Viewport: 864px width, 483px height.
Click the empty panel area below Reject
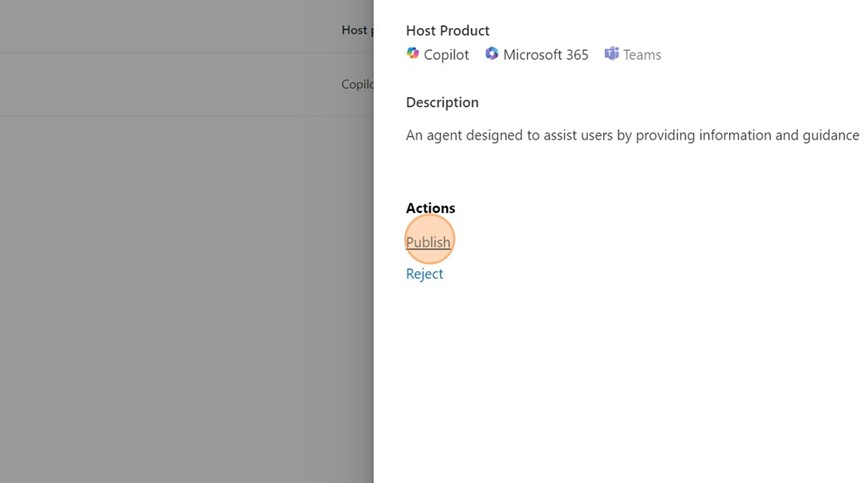620,390
